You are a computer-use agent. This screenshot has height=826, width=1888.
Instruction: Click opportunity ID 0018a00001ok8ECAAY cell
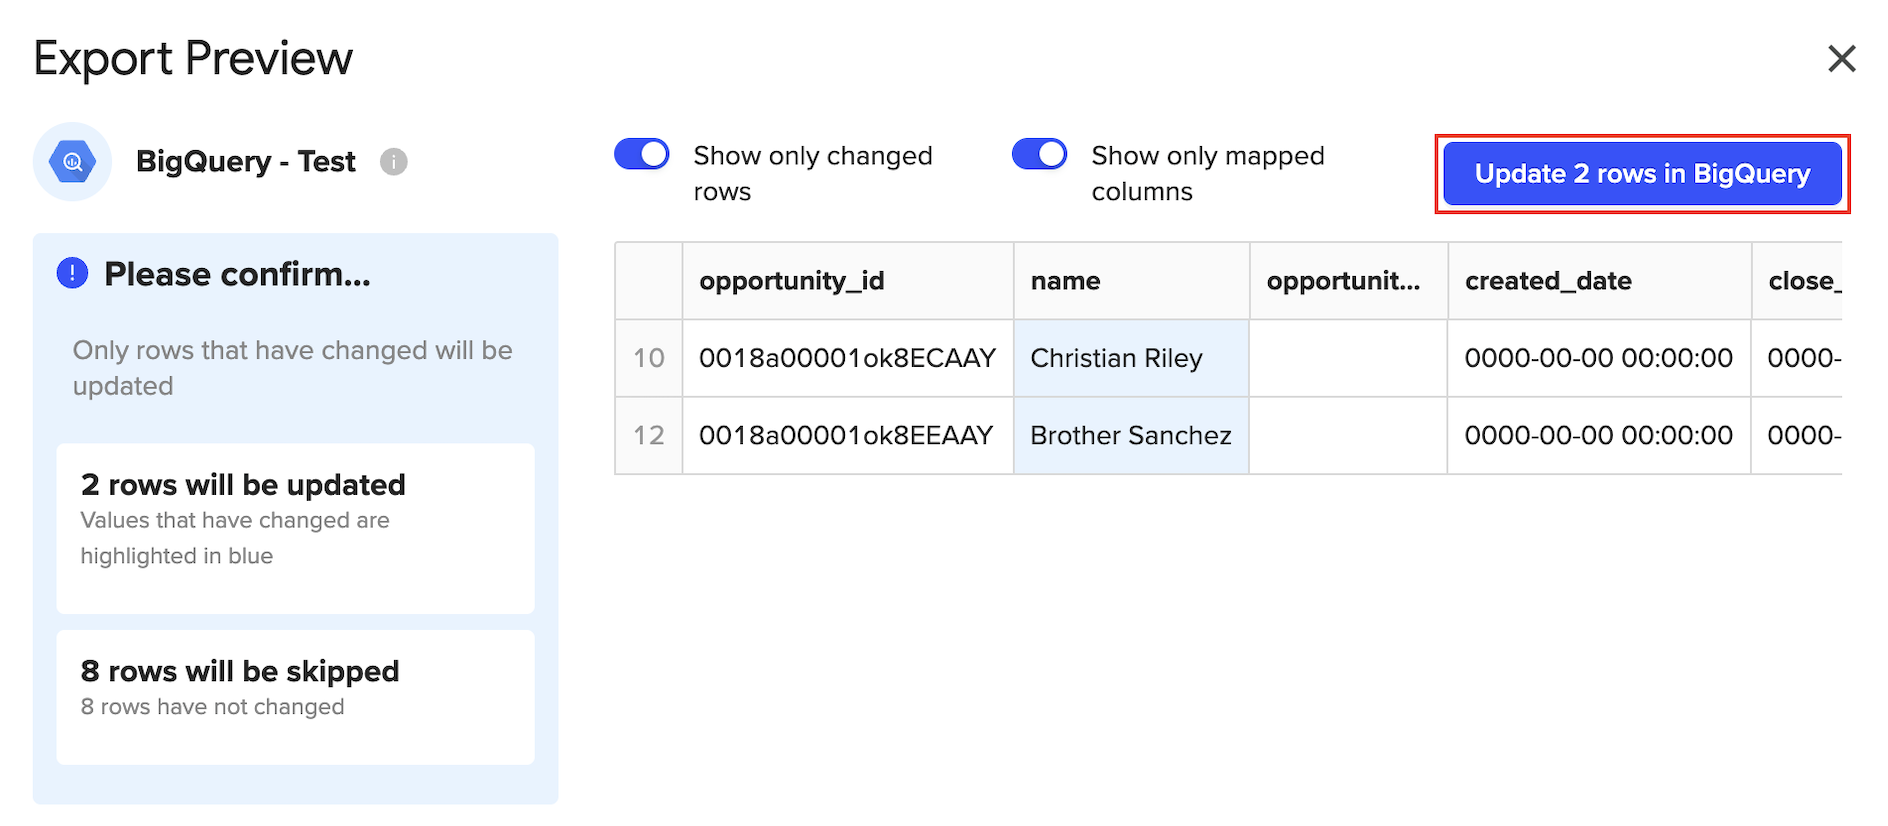847,358
